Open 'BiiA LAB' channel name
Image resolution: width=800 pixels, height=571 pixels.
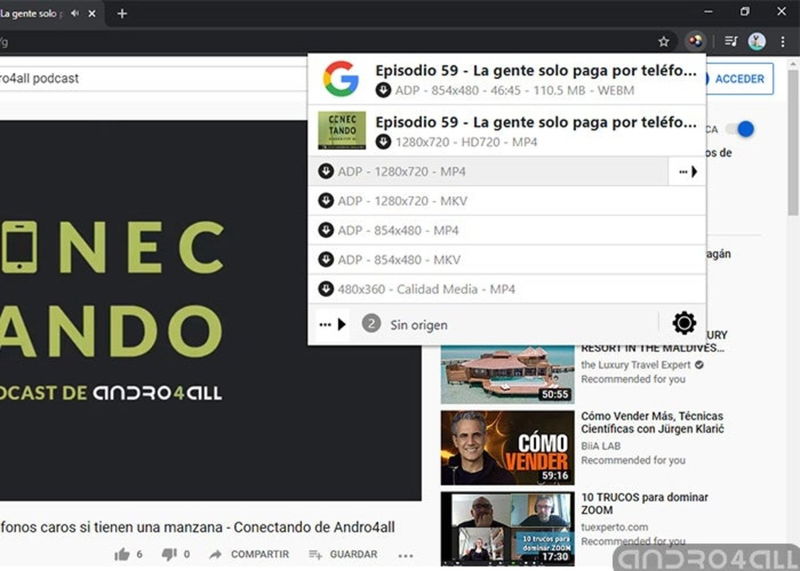[601, 446]
